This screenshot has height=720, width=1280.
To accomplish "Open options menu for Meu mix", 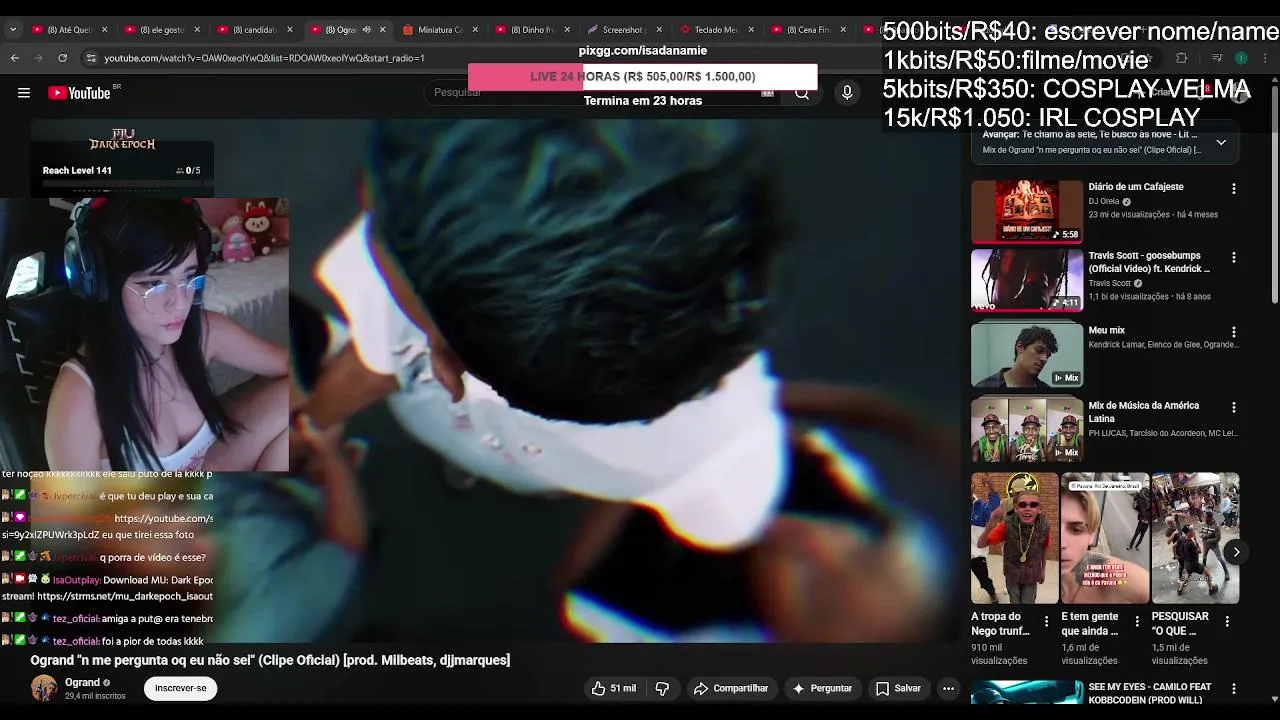I will (1233, 332).
